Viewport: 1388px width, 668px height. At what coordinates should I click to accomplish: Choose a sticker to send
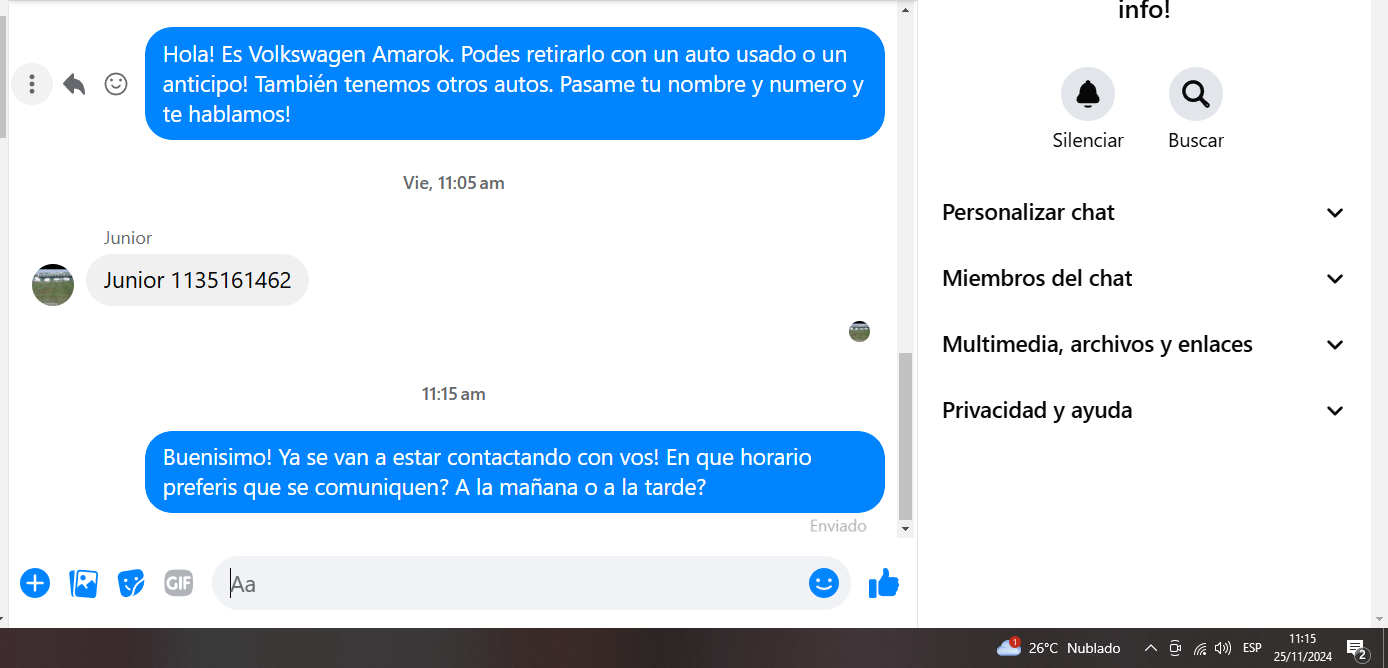131,583
